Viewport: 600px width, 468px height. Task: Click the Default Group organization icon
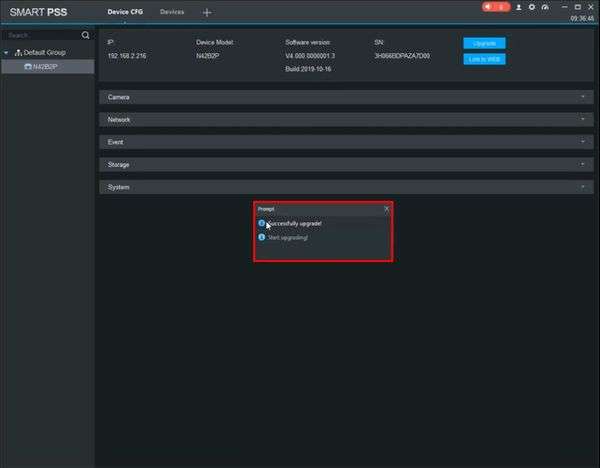click(18, 52)
